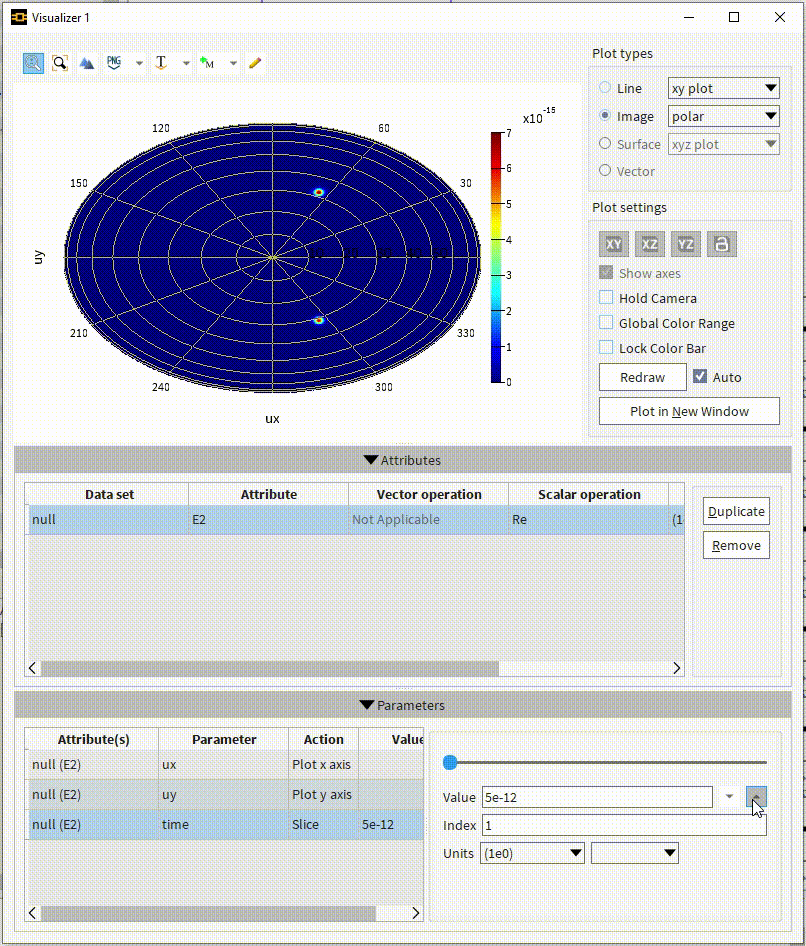This screenshot has width=806, height=946.
Task: Select the zoom magnifier tool in toolbar
Action: tap(33, 63)
